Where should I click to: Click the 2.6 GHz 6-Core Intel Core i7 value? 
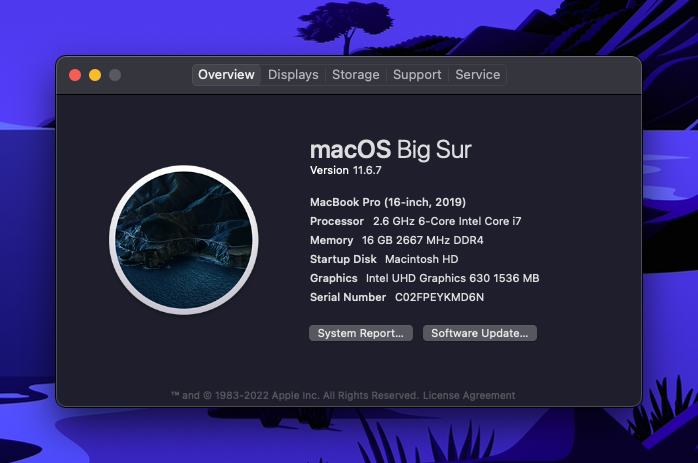[x=447, y=221]
